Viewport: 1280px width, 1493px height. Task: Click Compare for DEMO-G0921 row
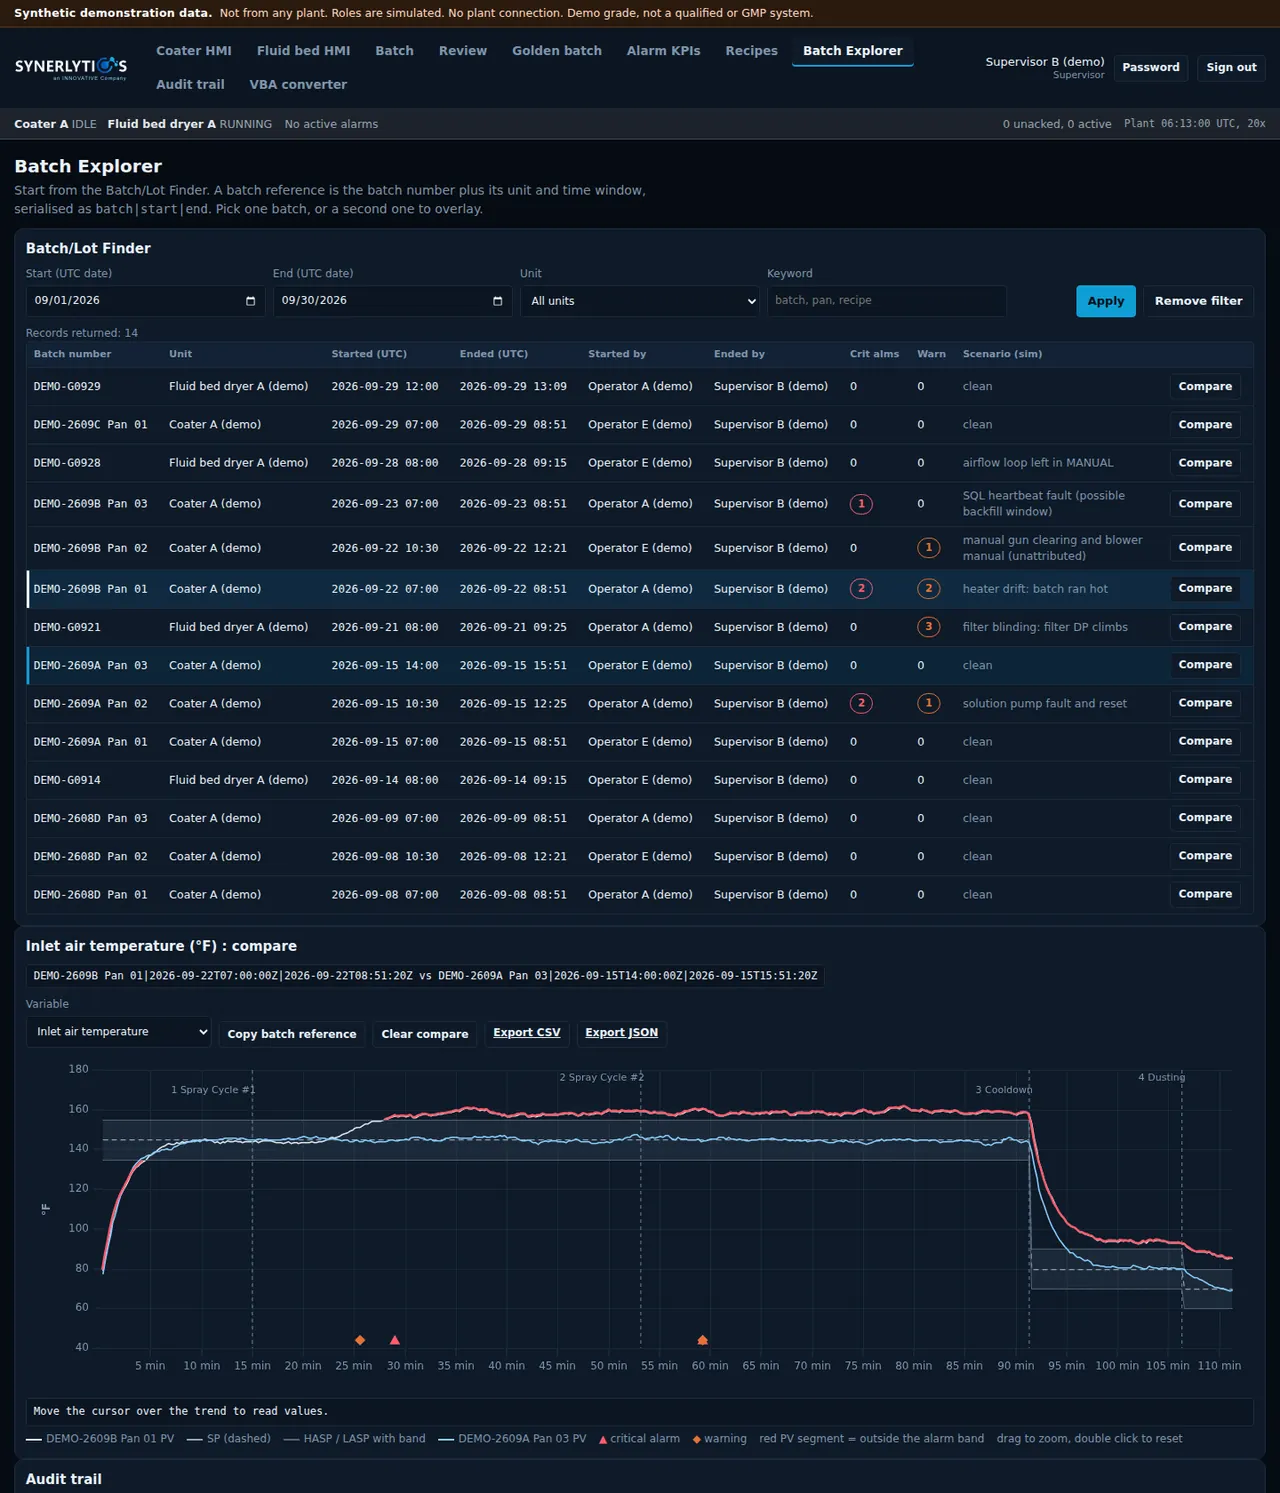[x=1205, y=627]
